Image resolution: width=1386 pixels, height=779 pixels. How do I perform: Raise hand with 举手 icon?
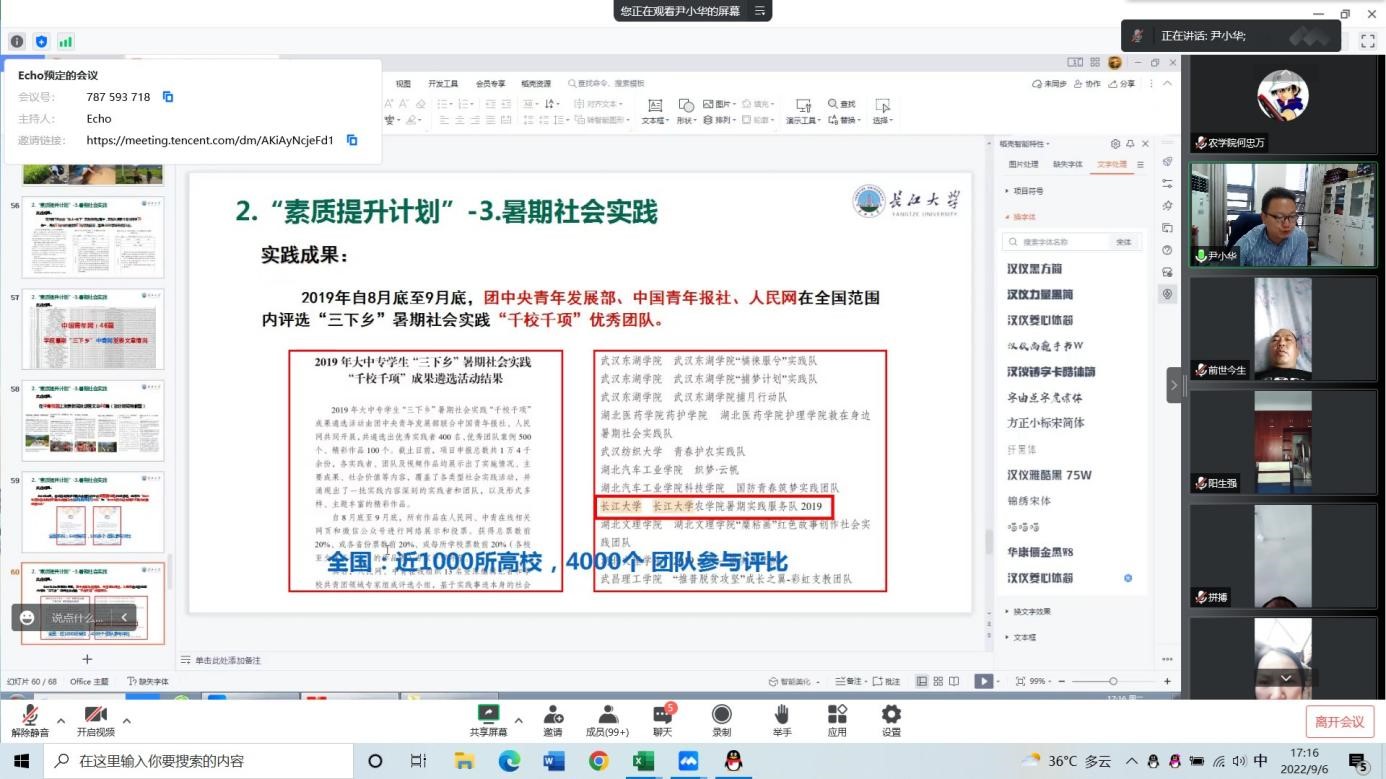781,721
